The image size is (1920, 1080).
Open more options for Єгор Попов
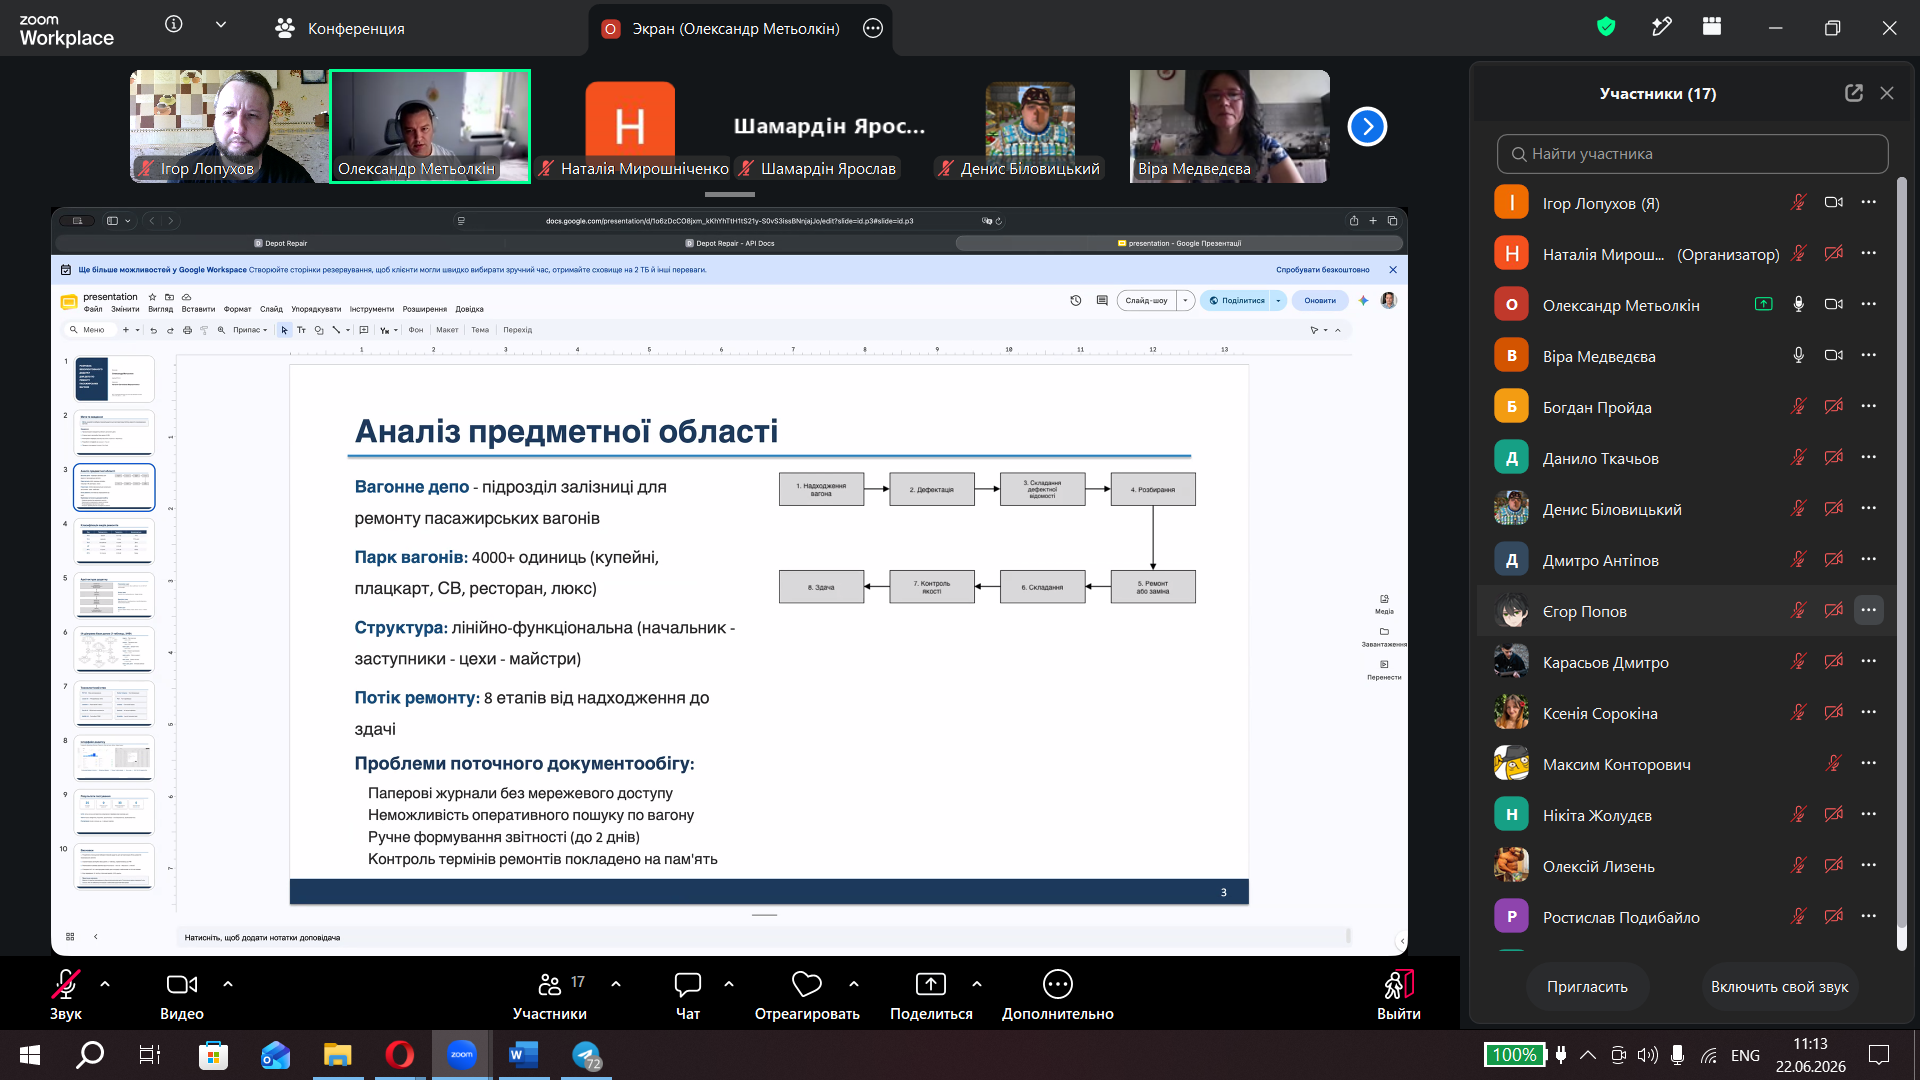point(1868,610)
